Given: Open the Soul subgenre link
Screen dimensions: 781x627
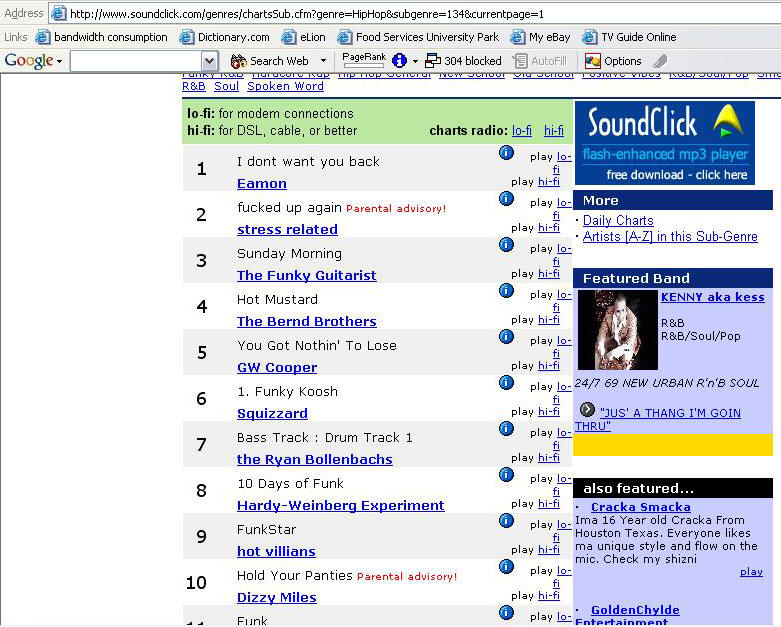Looking at the screenshot, I should point(227,86).
